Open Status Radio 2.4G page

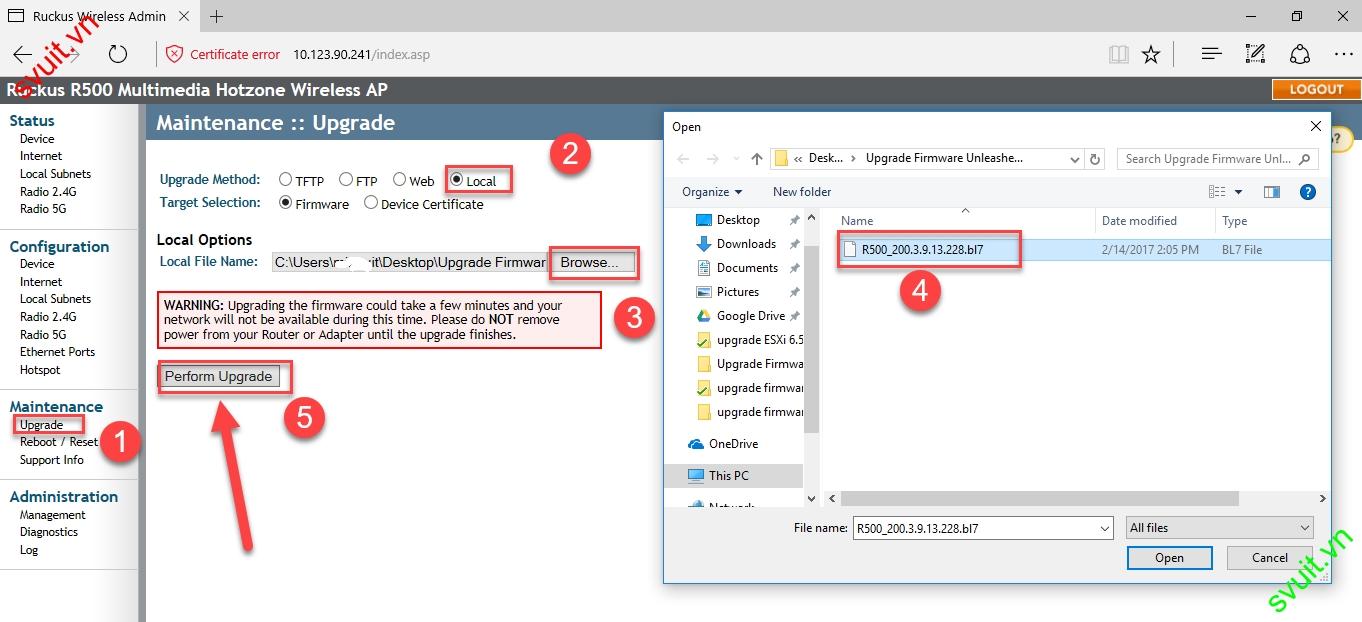tap(48, 192)
